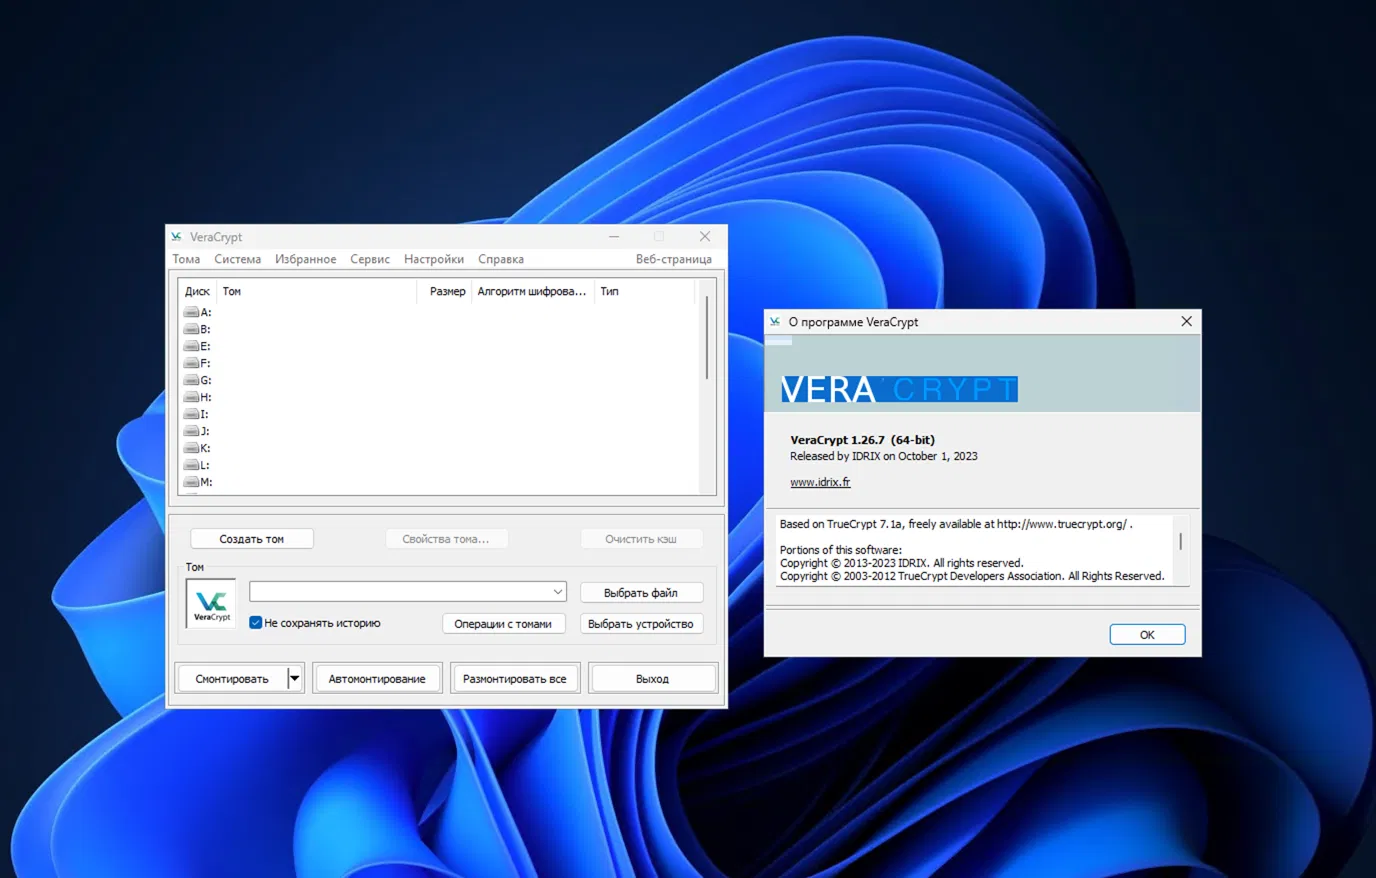Image resolution: width=1376 pixels, height=878 pixels.
Task: Click the 'Copyright © 2013-2023 IDRIX' line
Action: tap(902, 563)
